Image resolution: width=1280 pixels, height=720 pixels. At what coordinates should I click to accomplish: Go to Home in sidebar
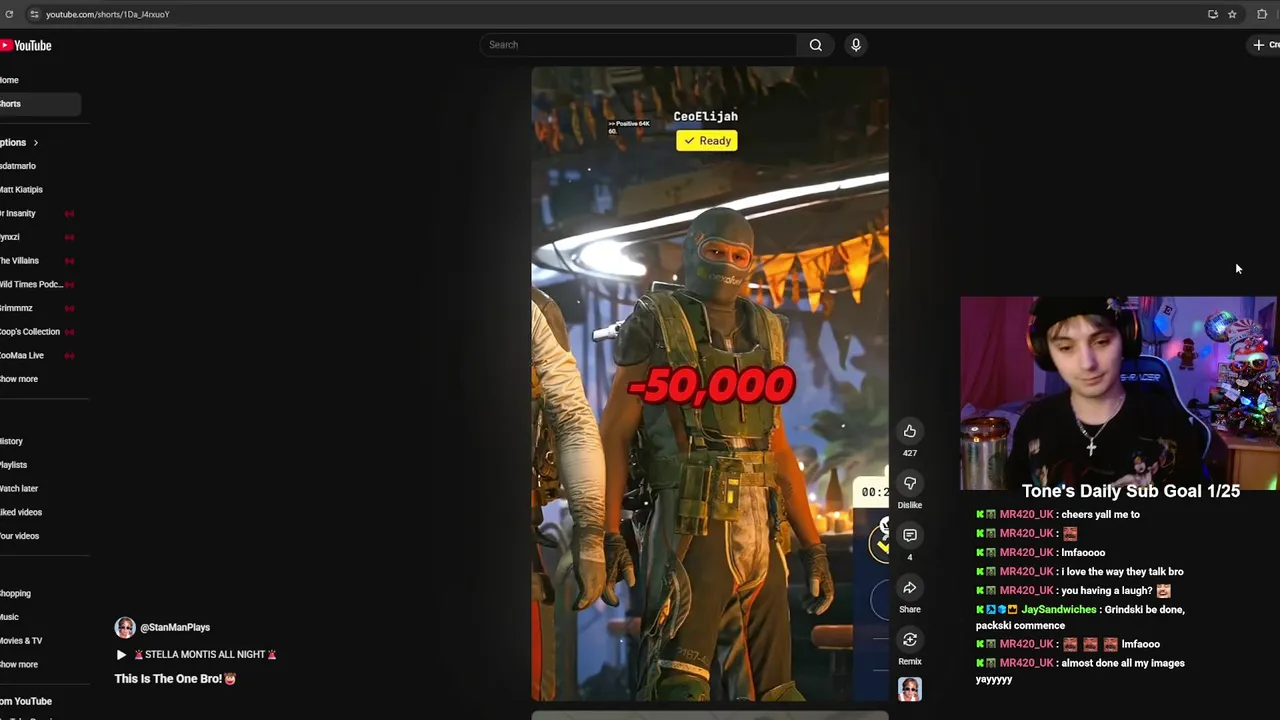(10, 80)
